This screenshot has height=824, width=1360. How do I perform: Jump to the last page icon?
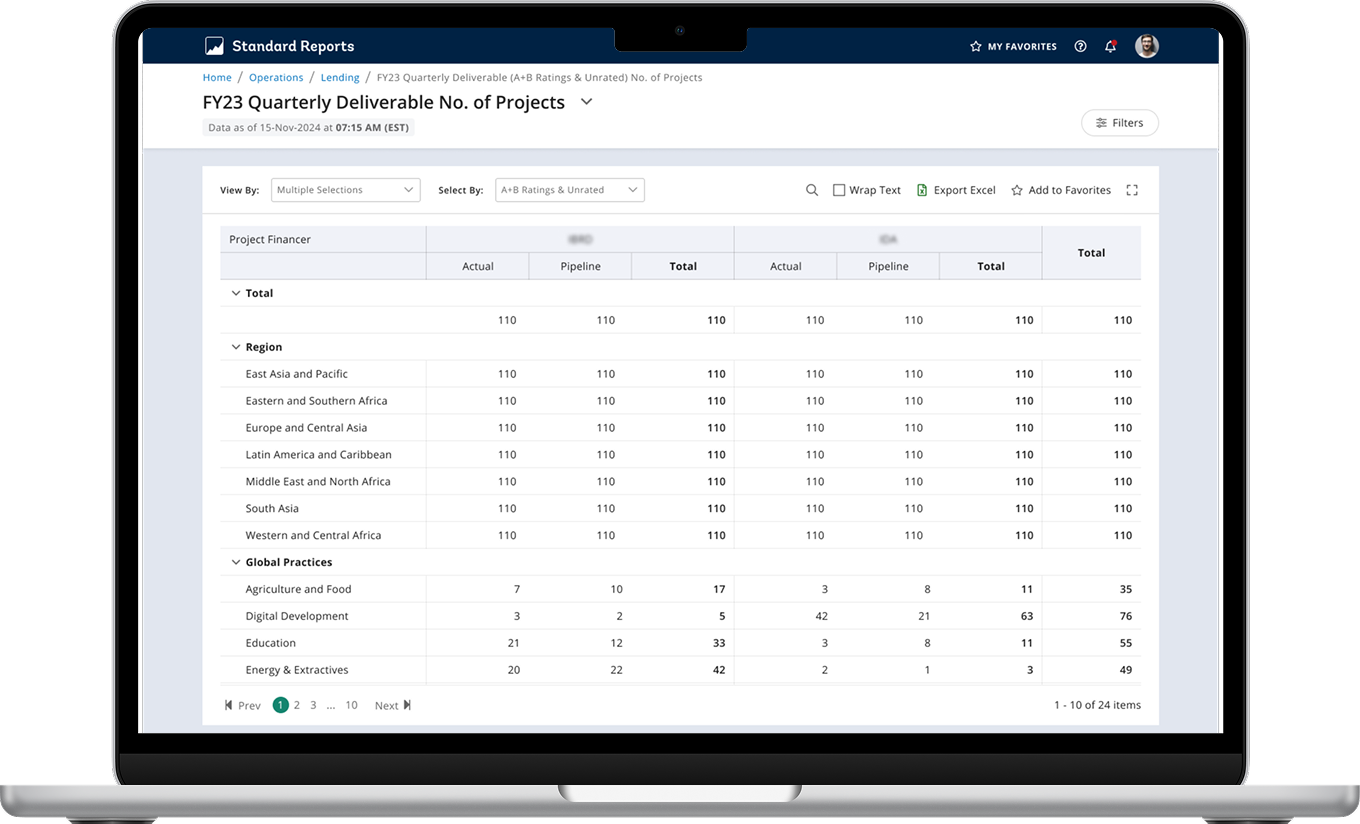click(x=407, y=705)
